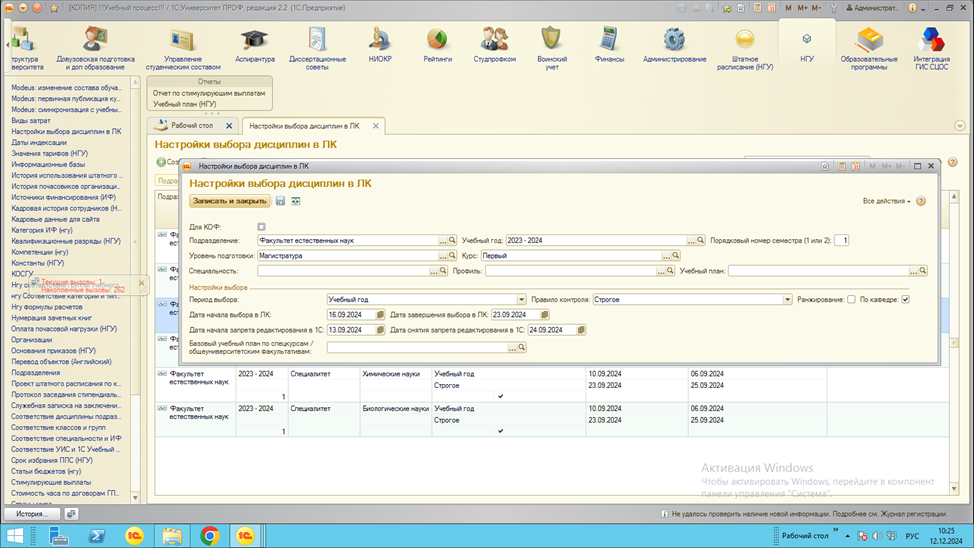Choose Профиль via ellipsis button
Image resolution: width=974 pixels, height=548 pixels.
point(661,271)
